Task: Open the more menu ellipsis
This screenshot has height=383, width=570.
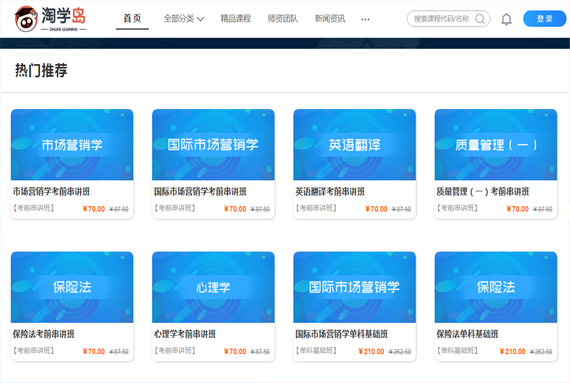Action: click(365, 19)
